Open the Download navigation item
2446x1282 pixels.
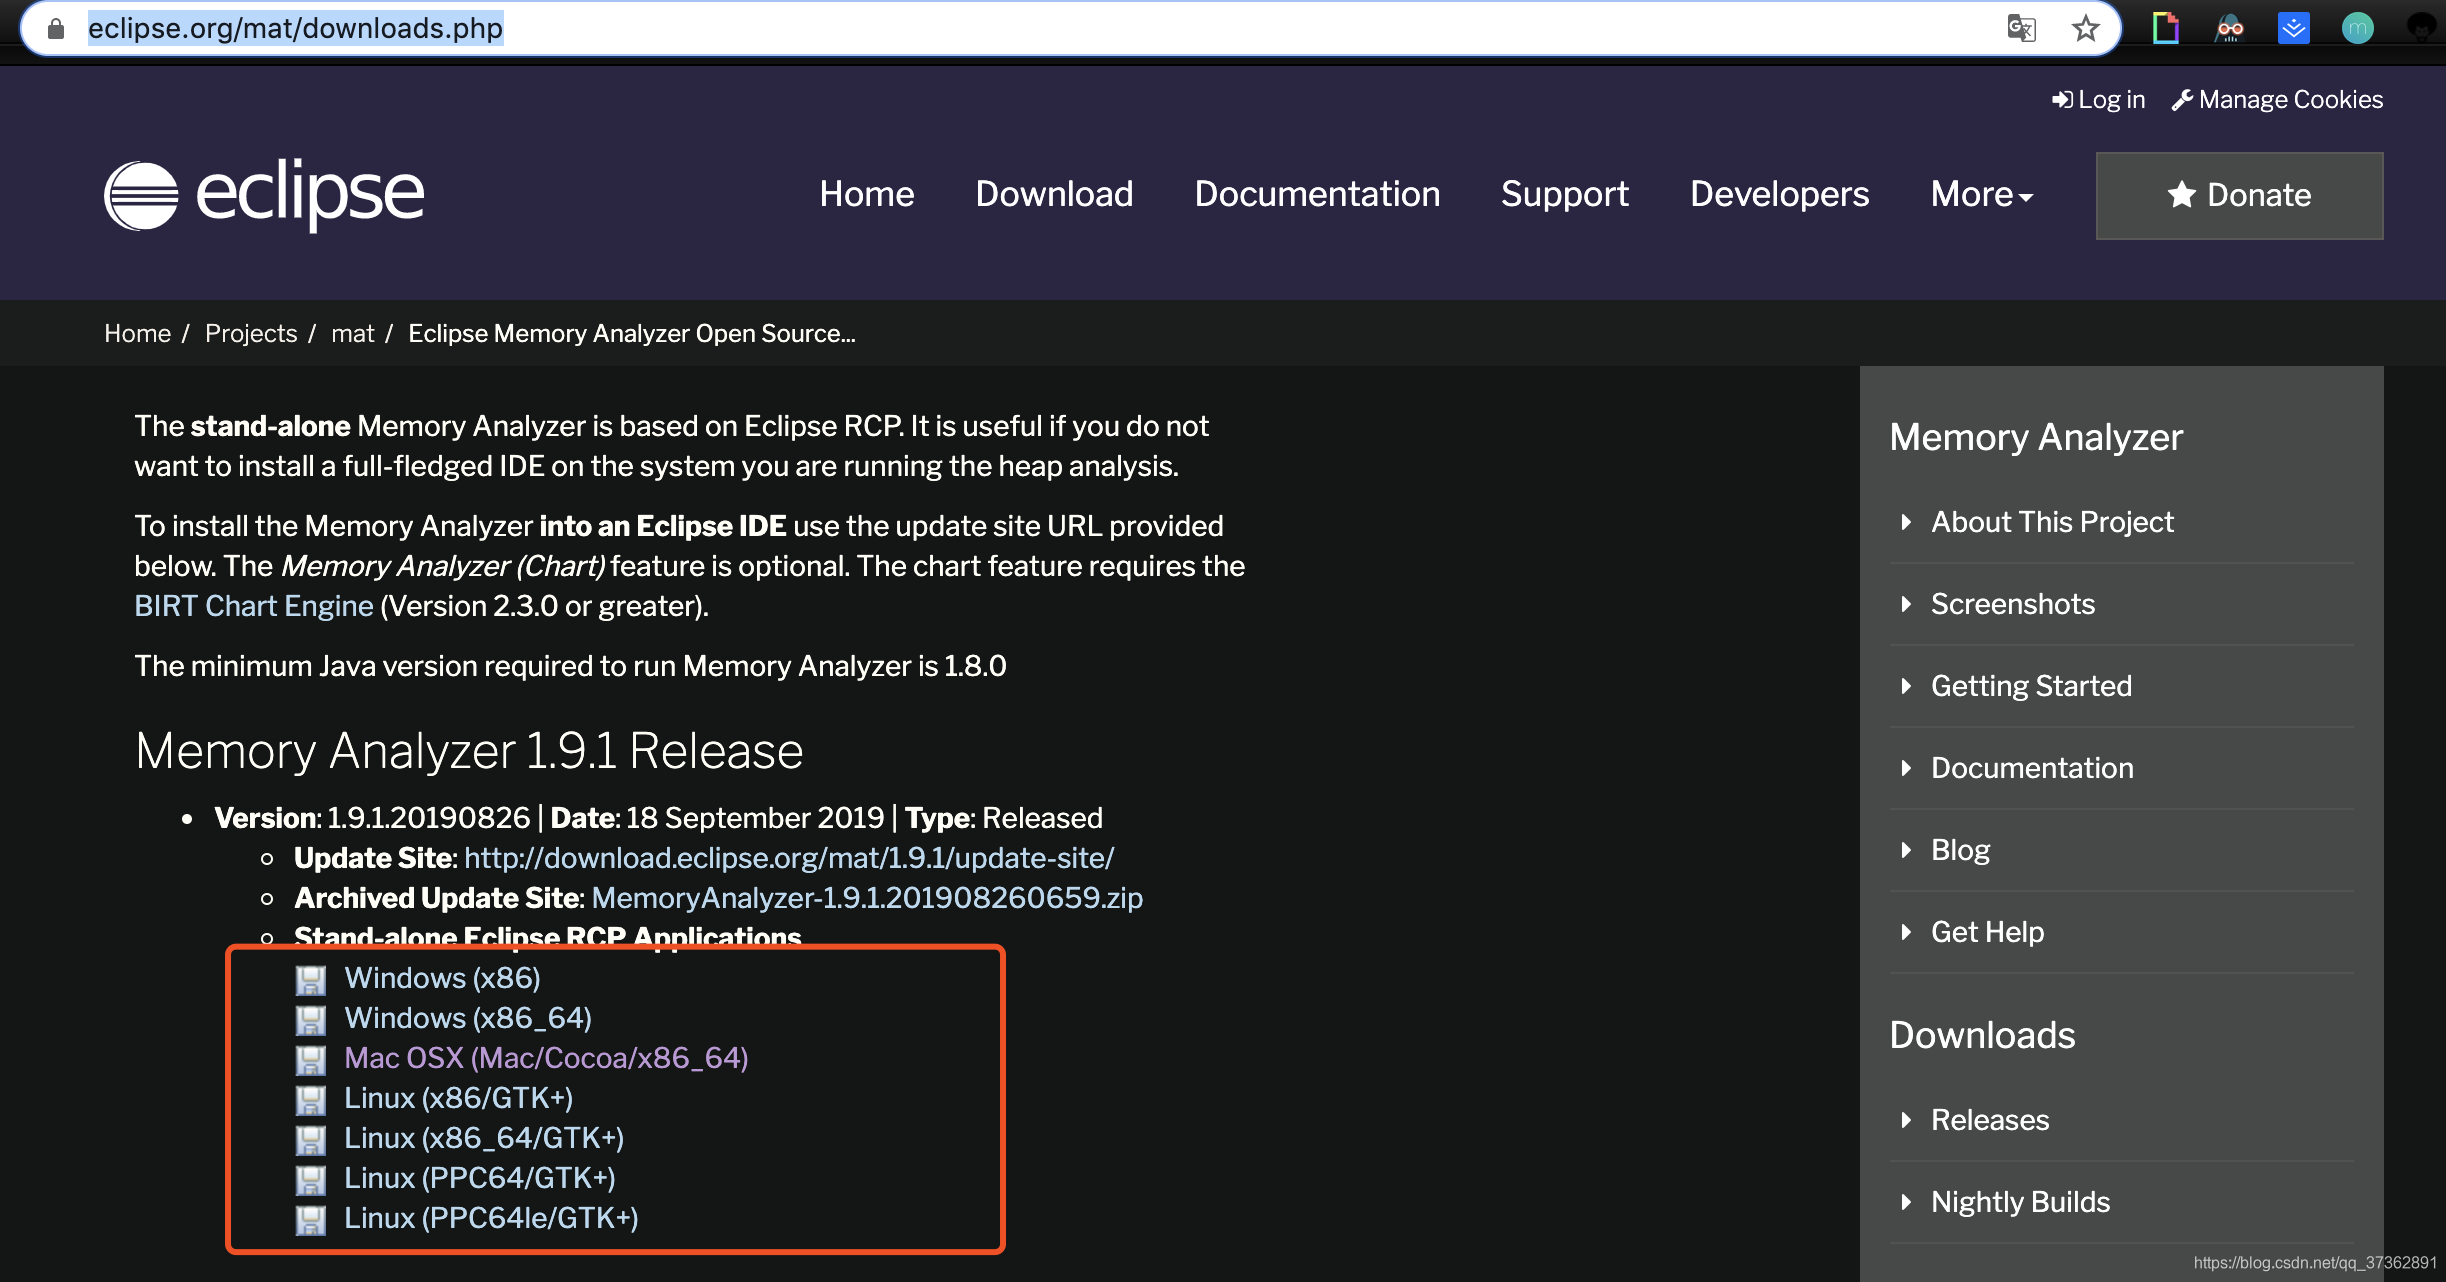click(x=1054, y=194)
